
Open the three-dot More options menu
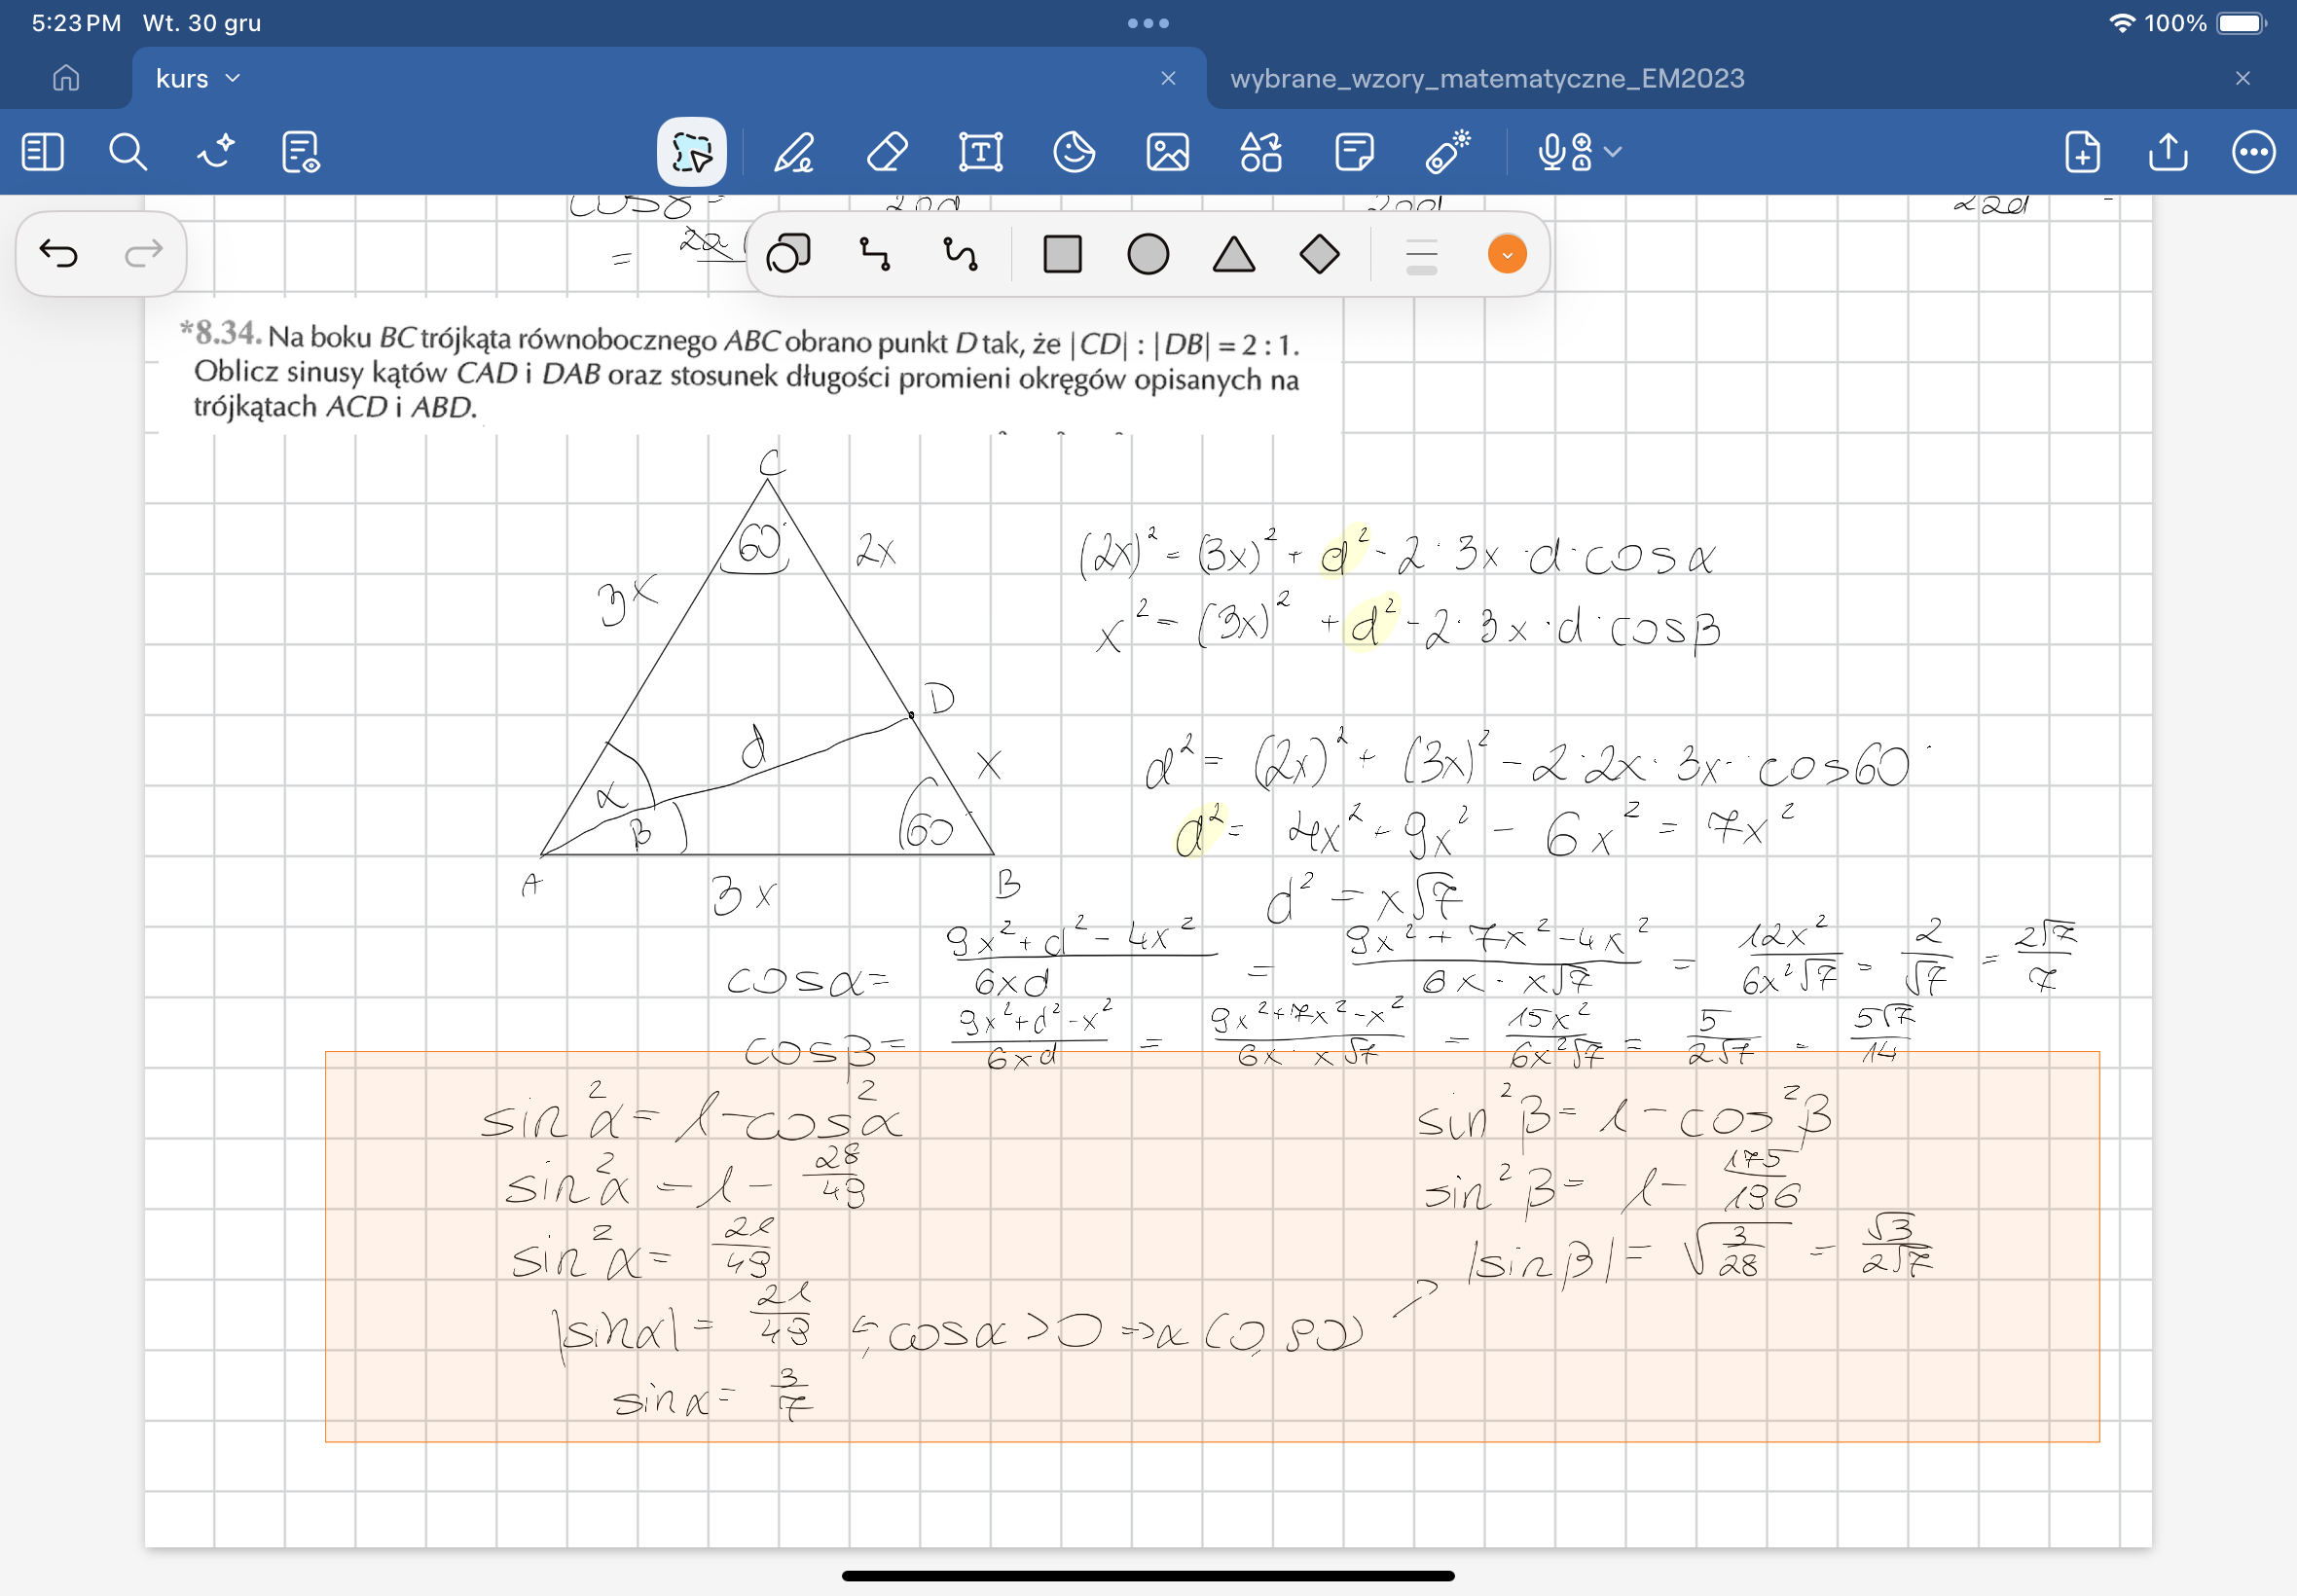[2253, 153]
